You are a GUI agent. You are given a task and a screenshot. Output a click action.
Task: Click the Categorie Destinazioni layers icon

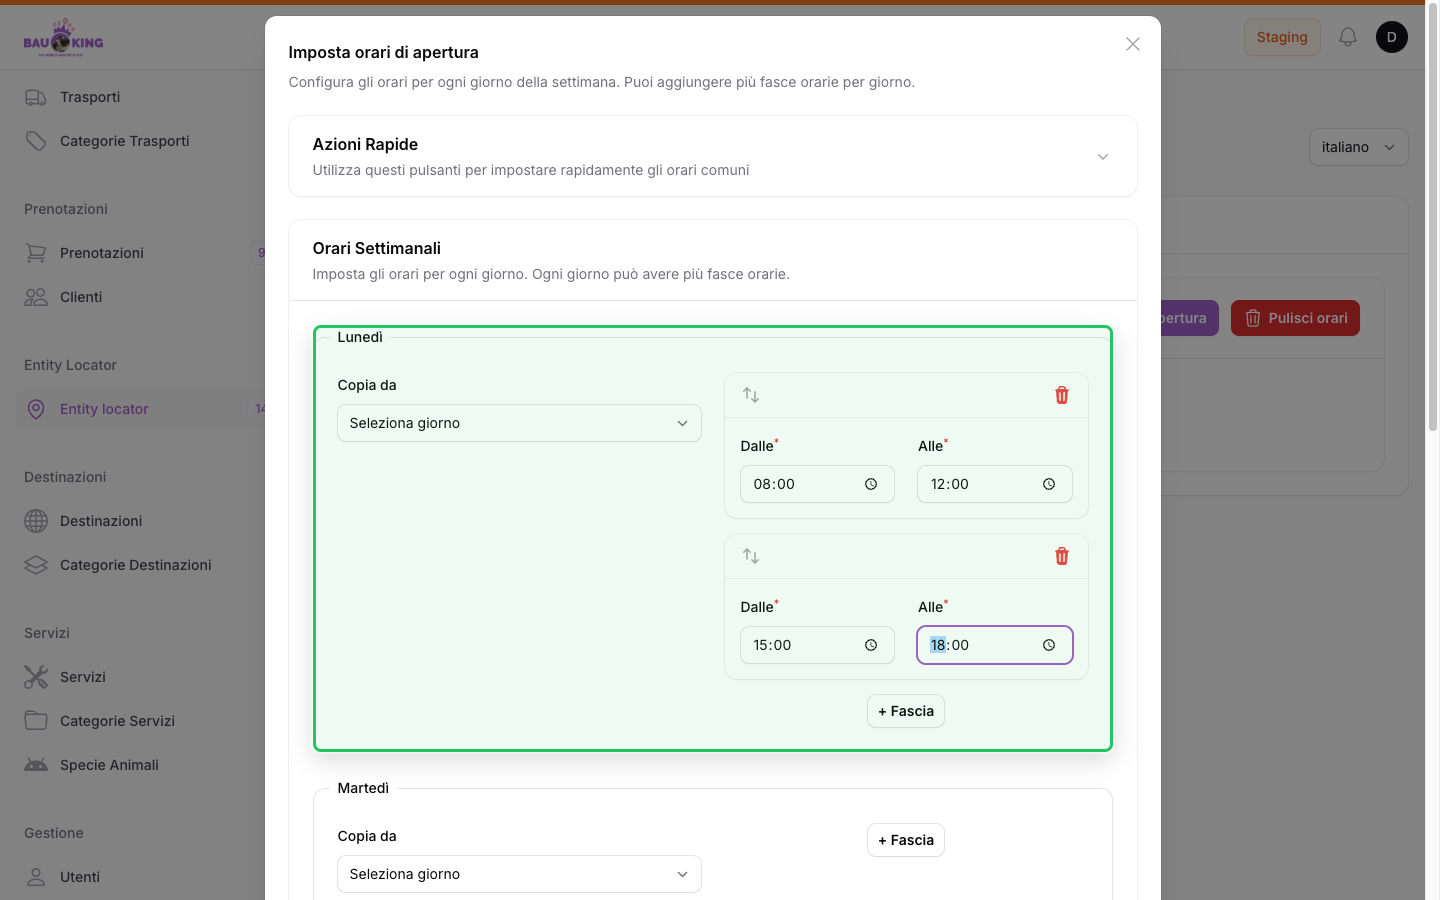coord(36,565)
